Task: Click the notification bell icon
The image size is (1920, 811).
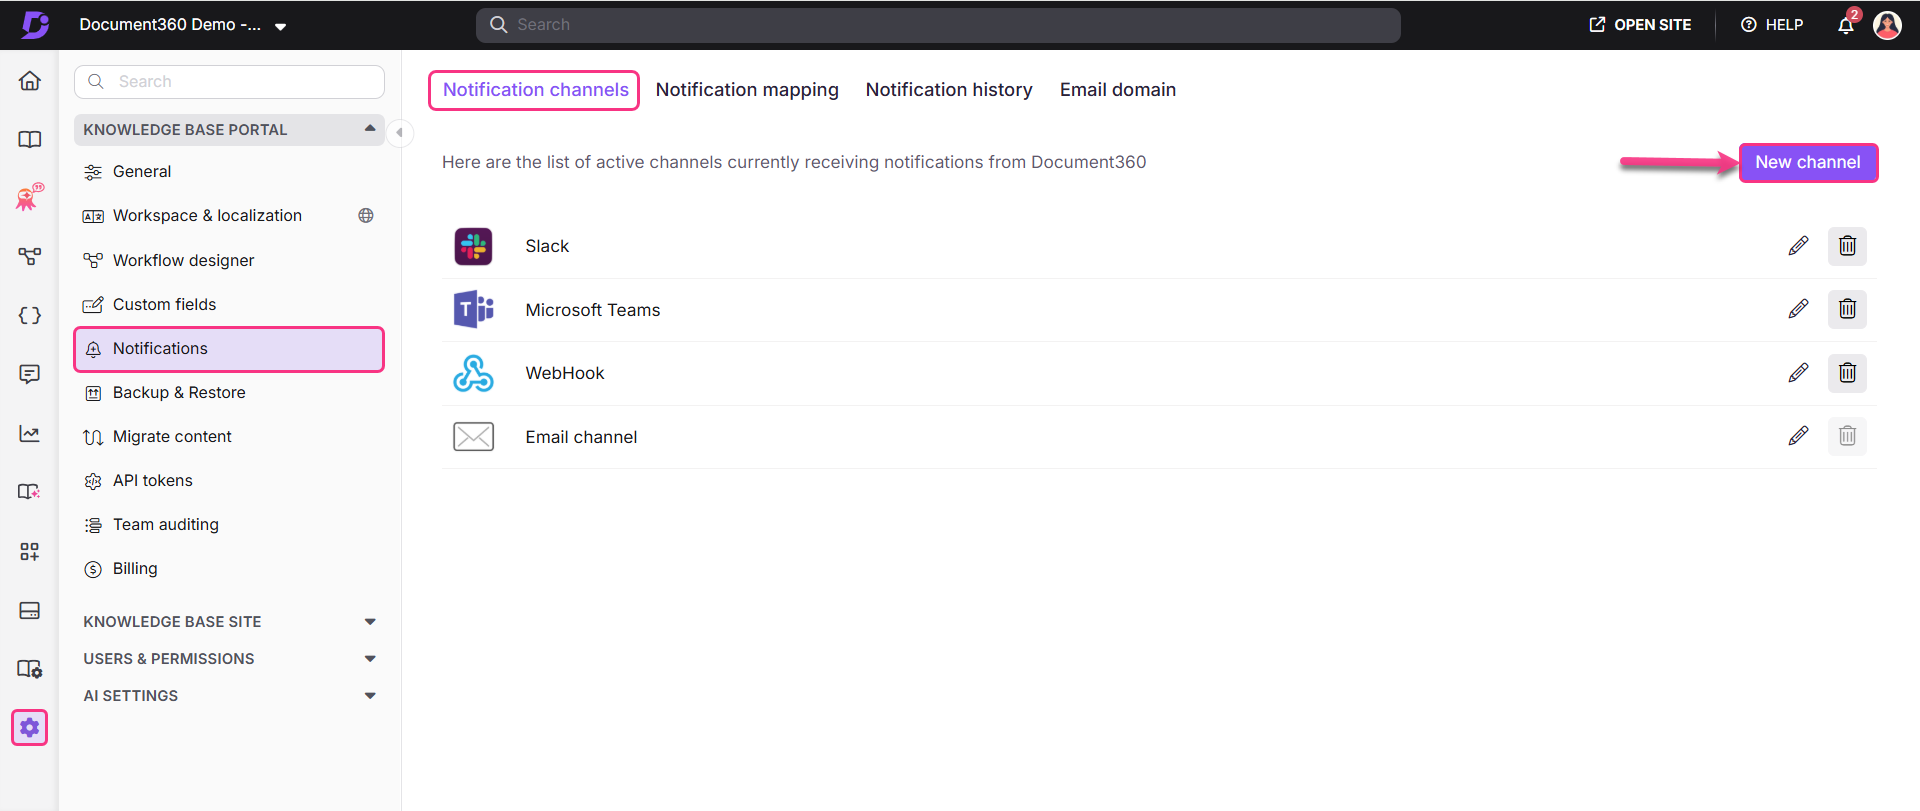Action: 1846,25
